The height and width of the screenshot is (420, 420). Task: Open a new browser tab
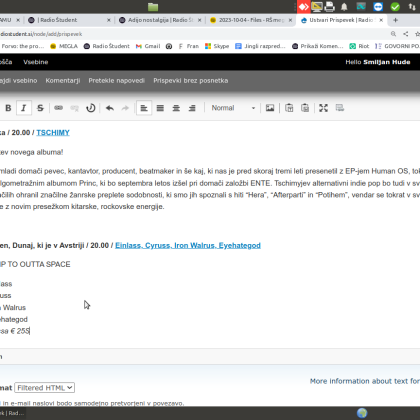pyautogui.click(x=395, y=20)
